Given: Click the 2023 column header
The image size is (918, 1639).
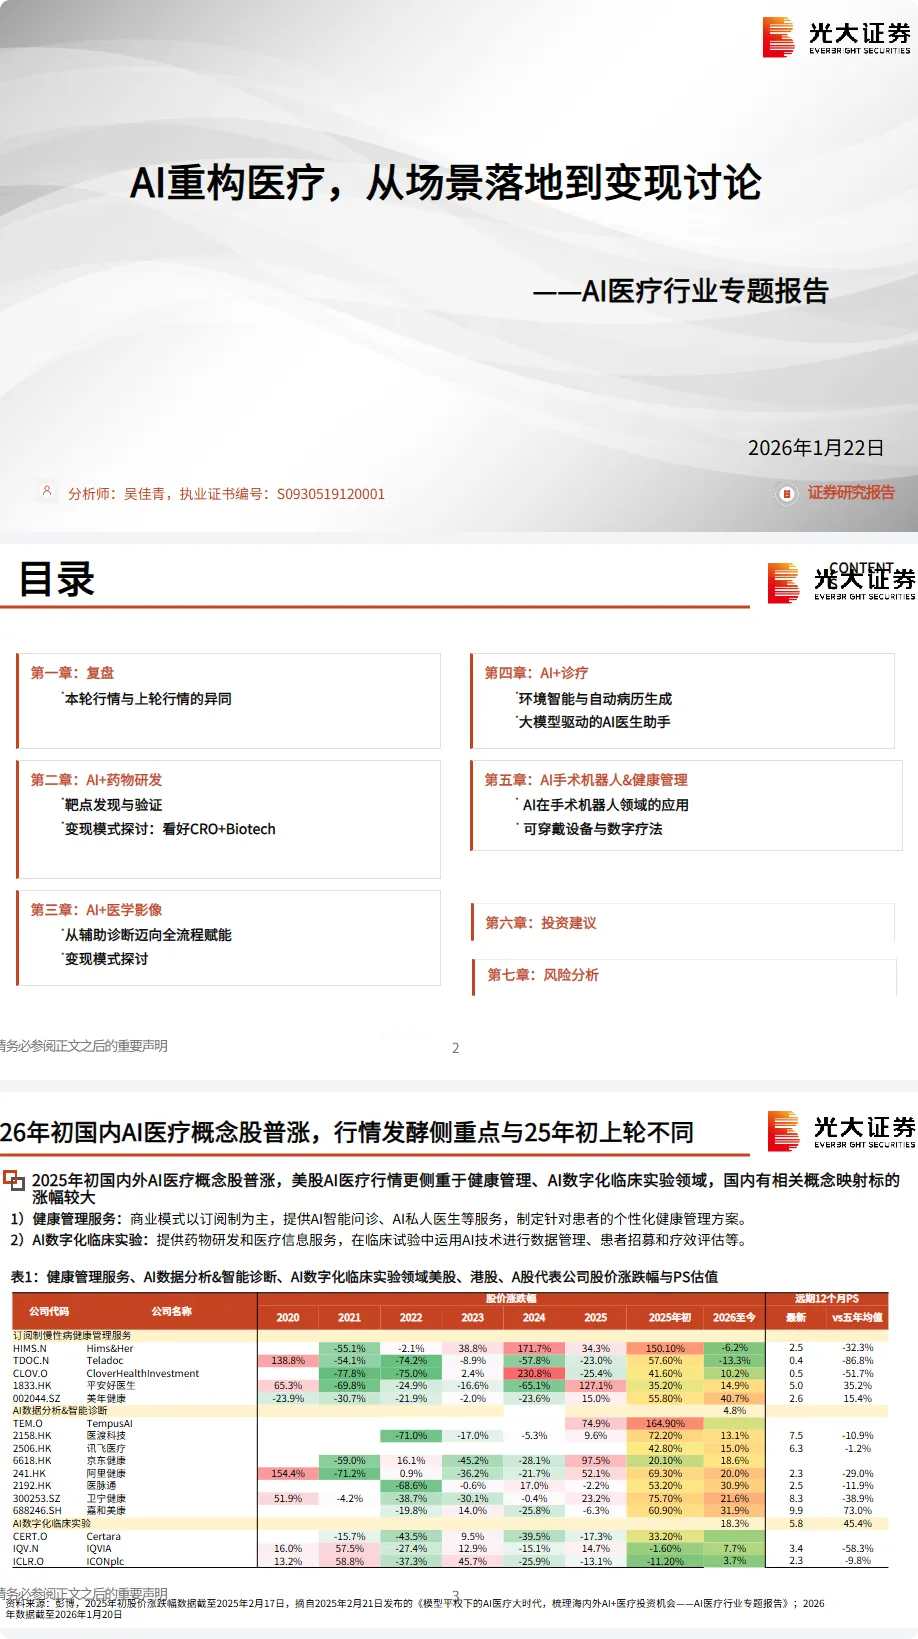Looking at the screenshot, I should 473,1318.
